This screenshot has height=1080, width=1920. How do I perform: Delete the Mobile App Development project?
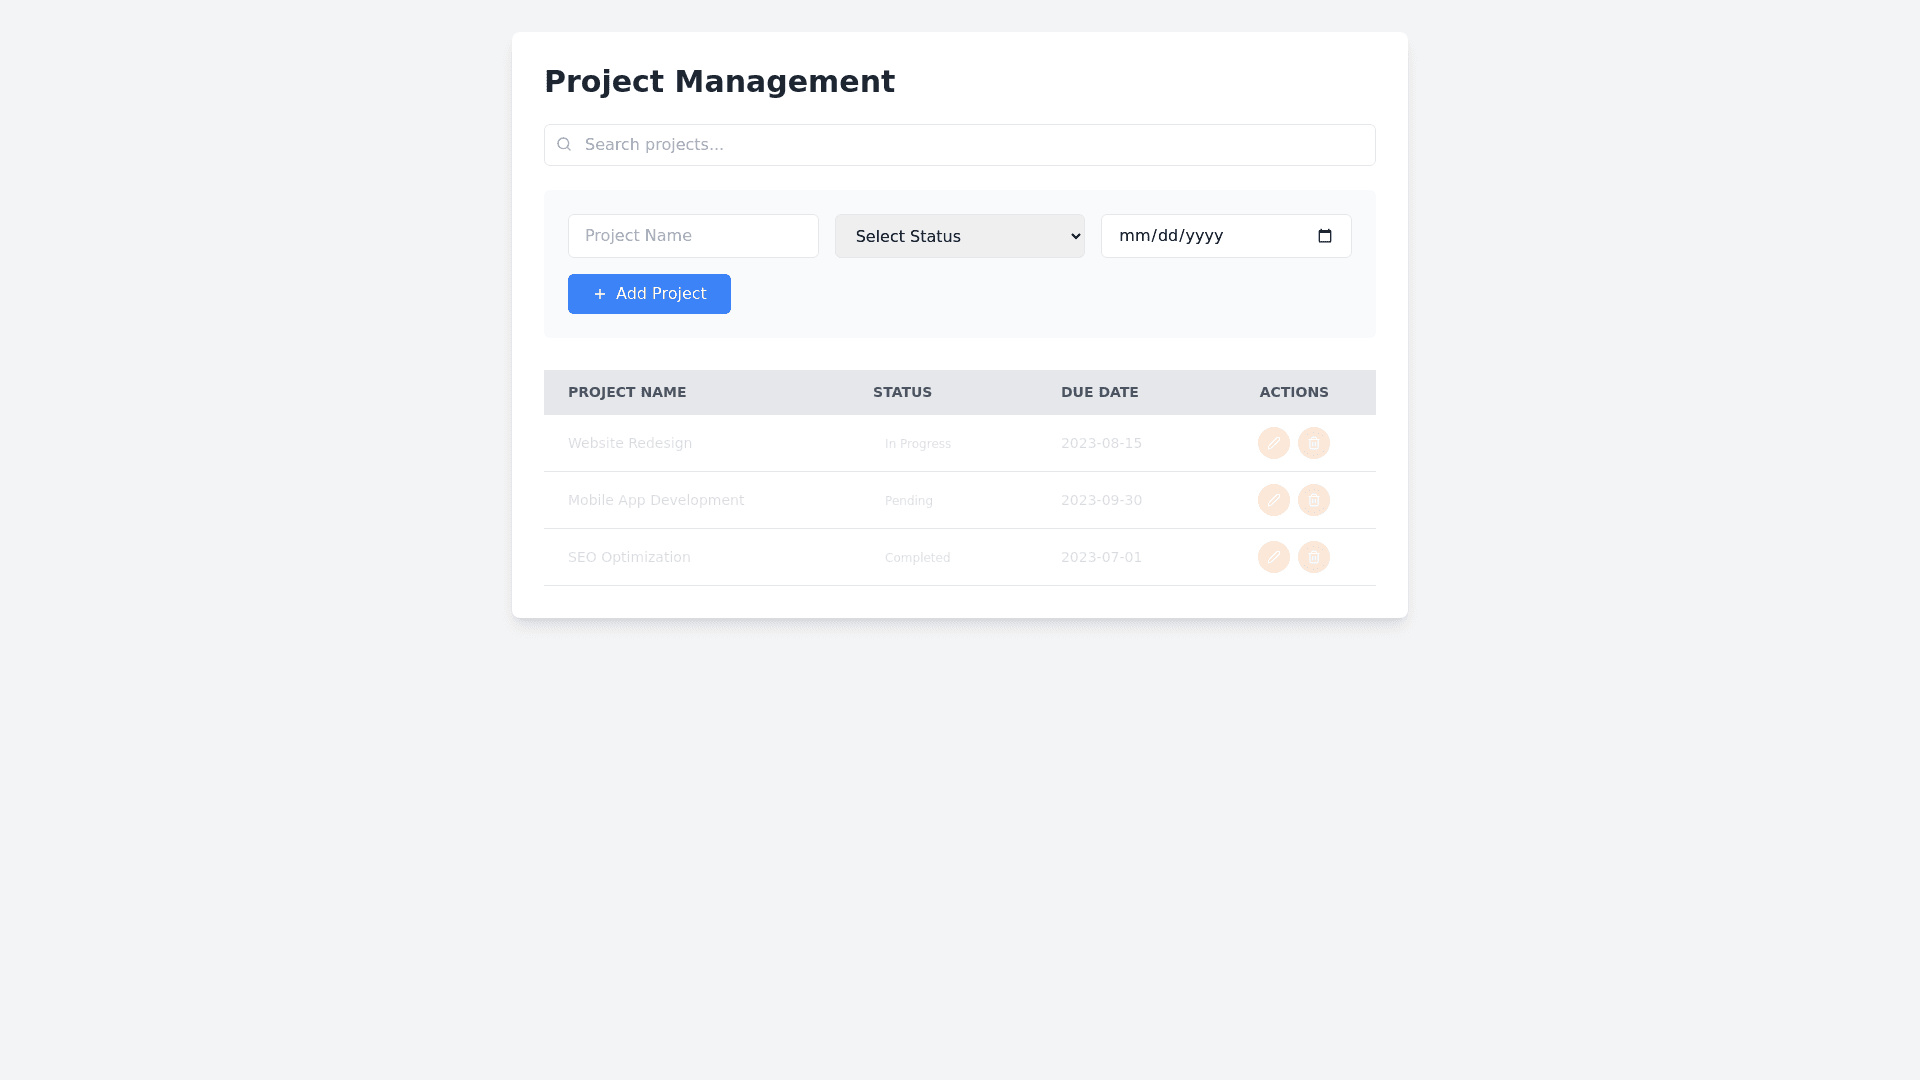click(x=1313, y=500)
